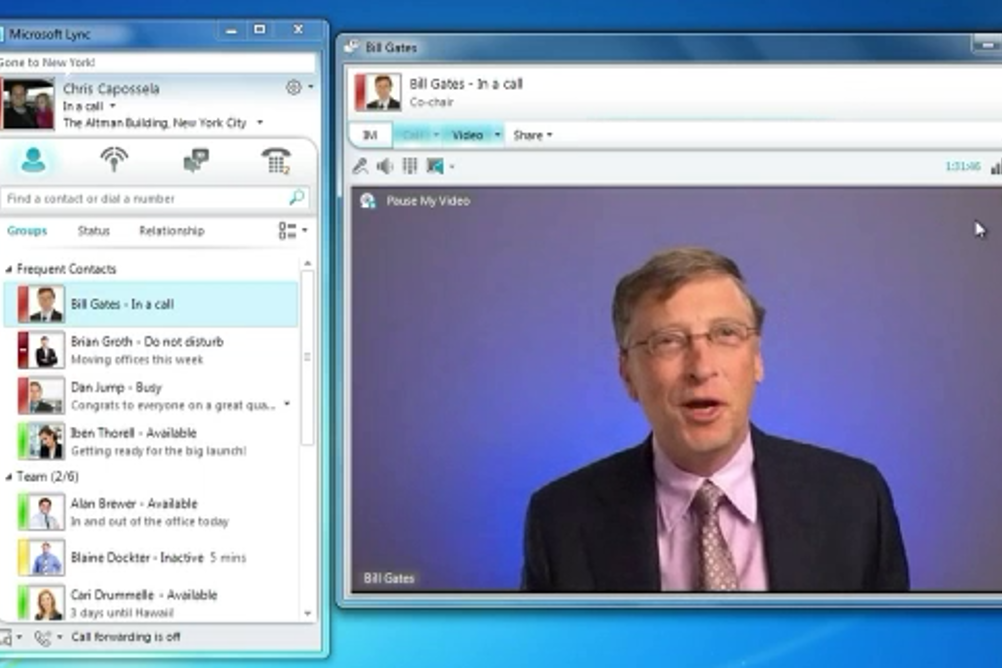Click contact list scroll down arrow

click(x=307, y=614)
